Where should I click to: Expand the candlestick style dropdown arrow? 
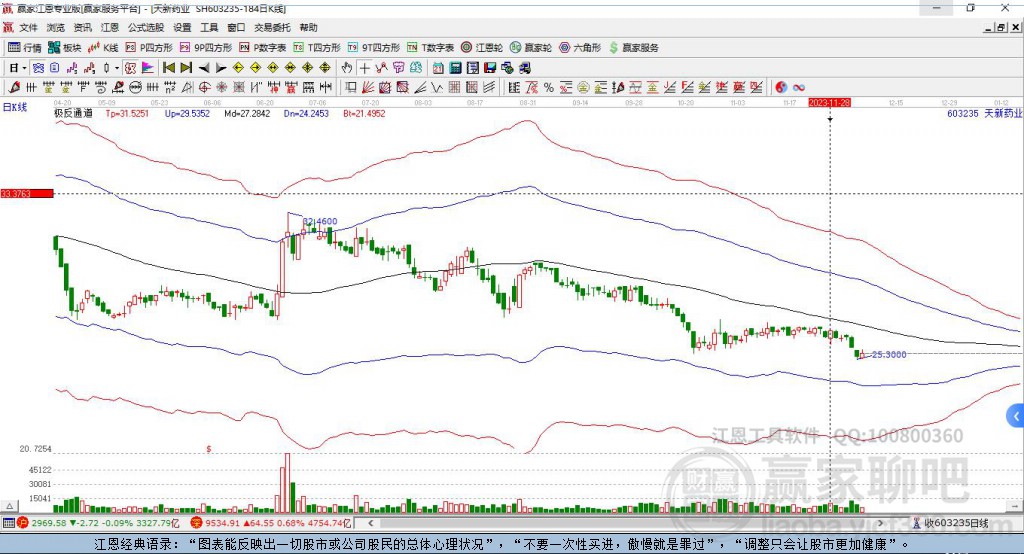(x=117, y=68)
